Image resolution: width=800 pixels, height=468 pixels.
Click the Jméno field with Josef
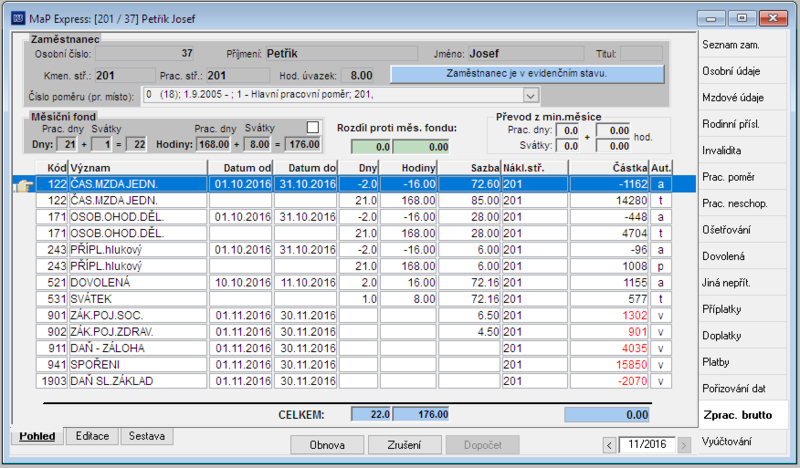(526, 54)
